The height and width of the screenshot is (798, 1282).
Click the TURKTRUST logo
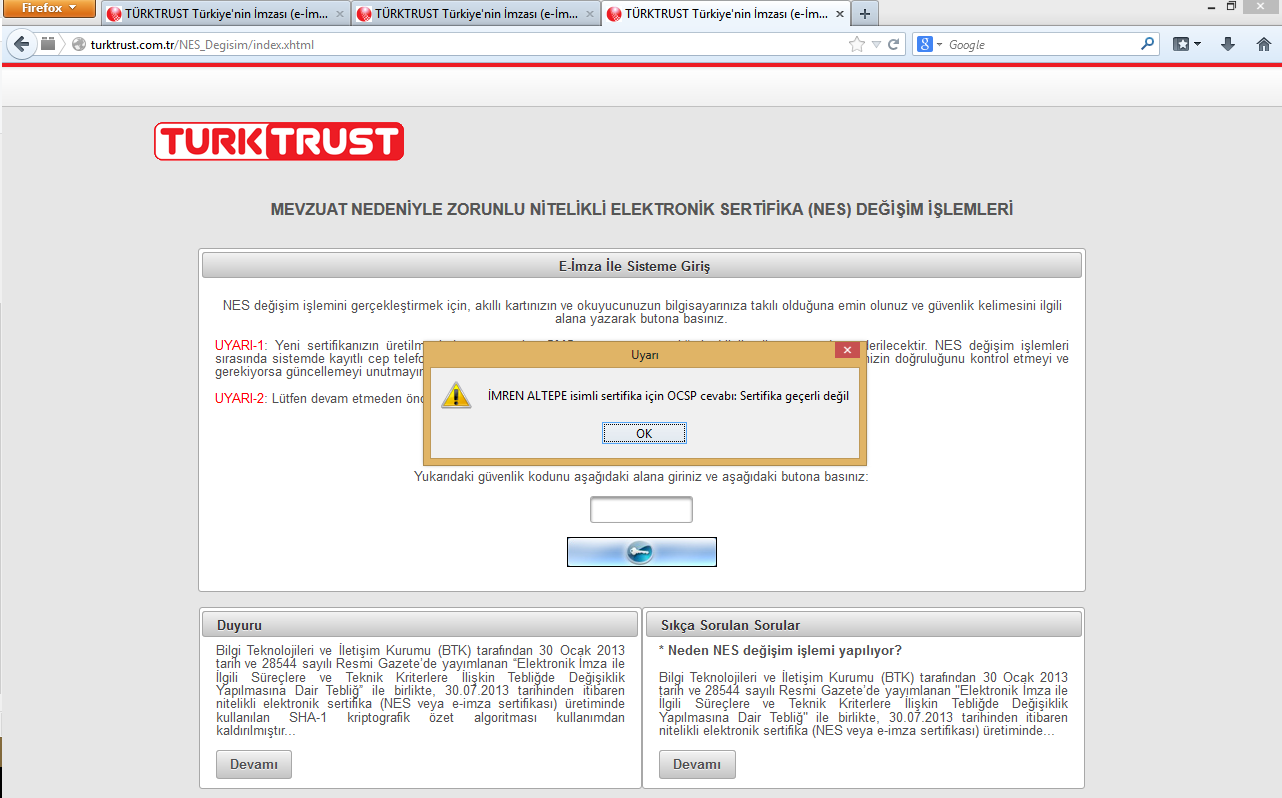click(279, 141)
